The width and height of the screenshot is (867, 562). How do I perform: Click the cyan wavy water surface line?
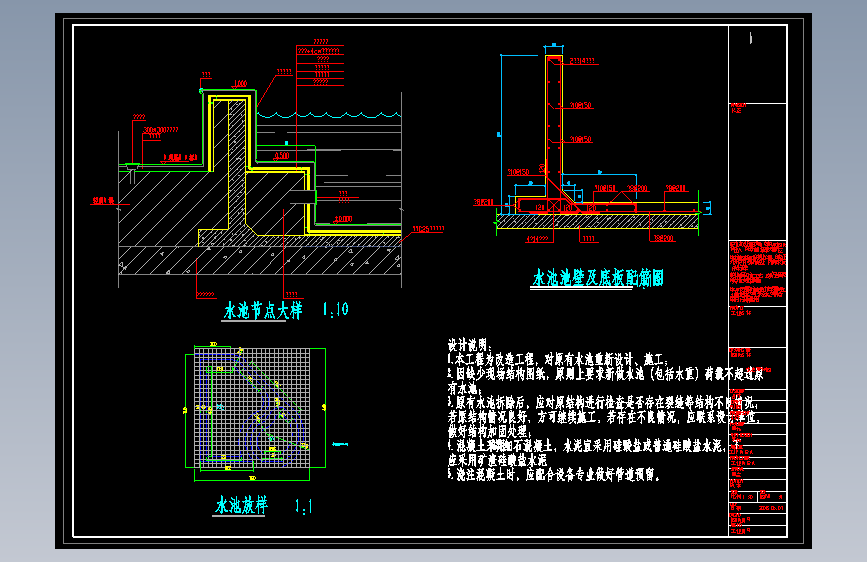(x=329, y=115)
